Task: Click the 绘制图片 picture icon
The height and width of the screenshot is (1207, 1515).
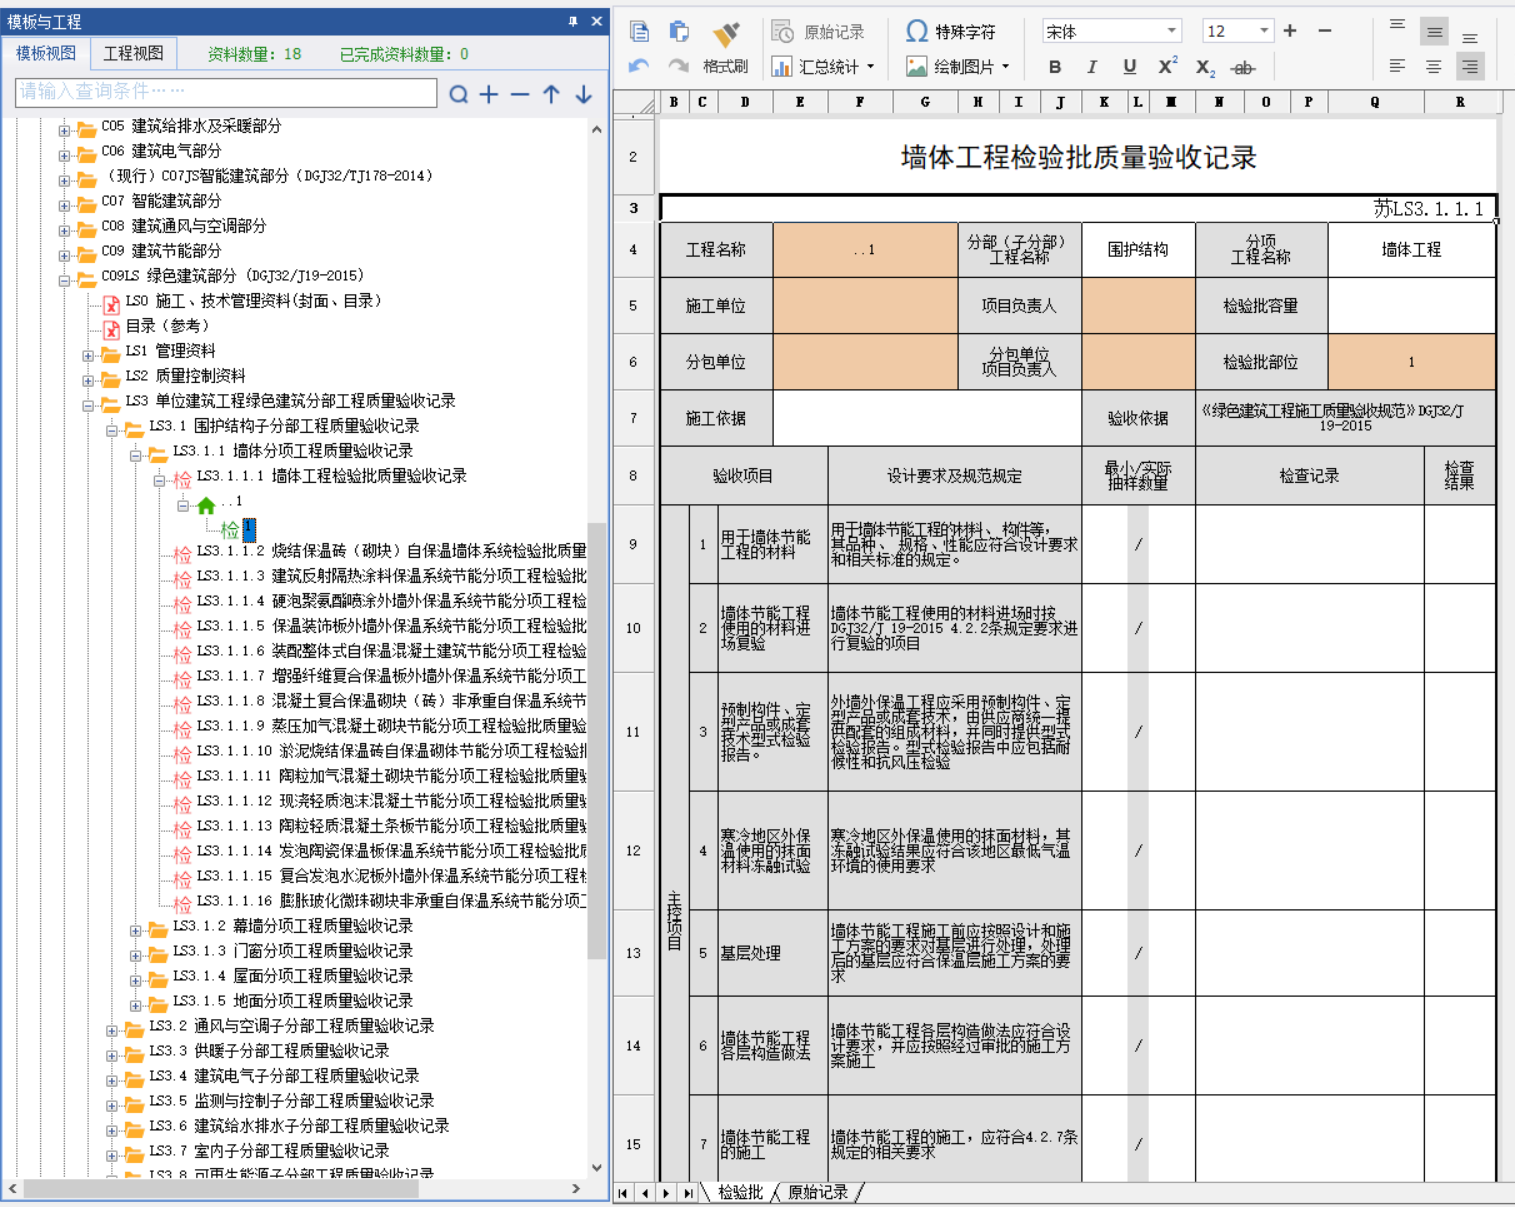Action: (x=916, y=67)
